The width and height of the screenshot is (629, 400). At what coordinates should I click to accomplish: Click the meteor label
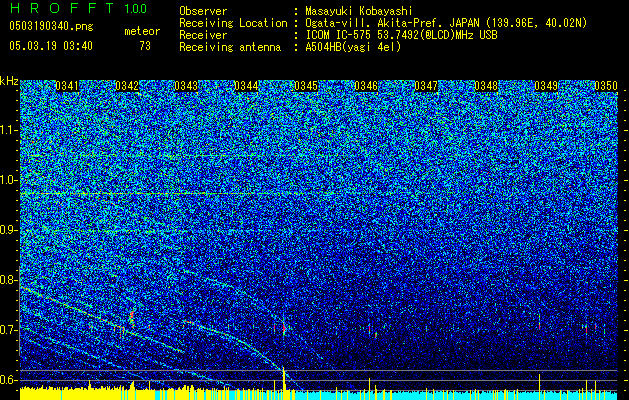[x=142, y=31]
